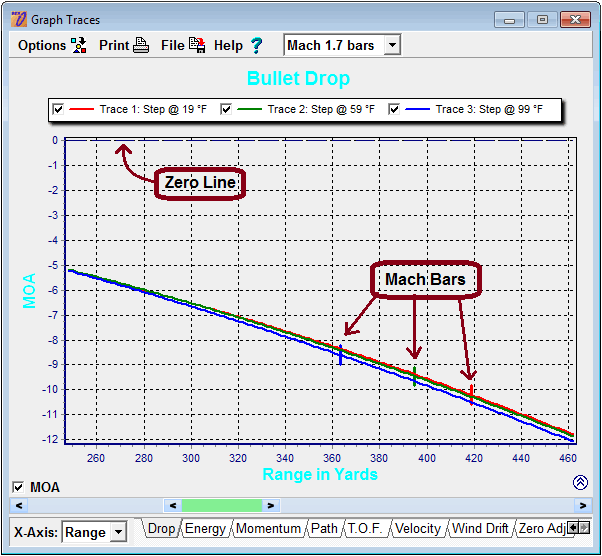The height and width of the screenshot is (556, 602).
Task: Open the File menu
Action: click(x=173, y=45)
